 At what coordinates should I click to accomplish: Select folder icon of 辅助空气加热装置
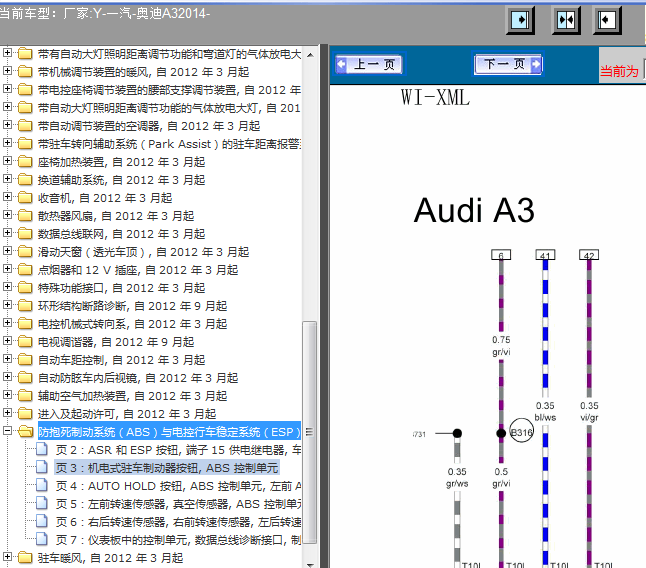coord(25,396)
